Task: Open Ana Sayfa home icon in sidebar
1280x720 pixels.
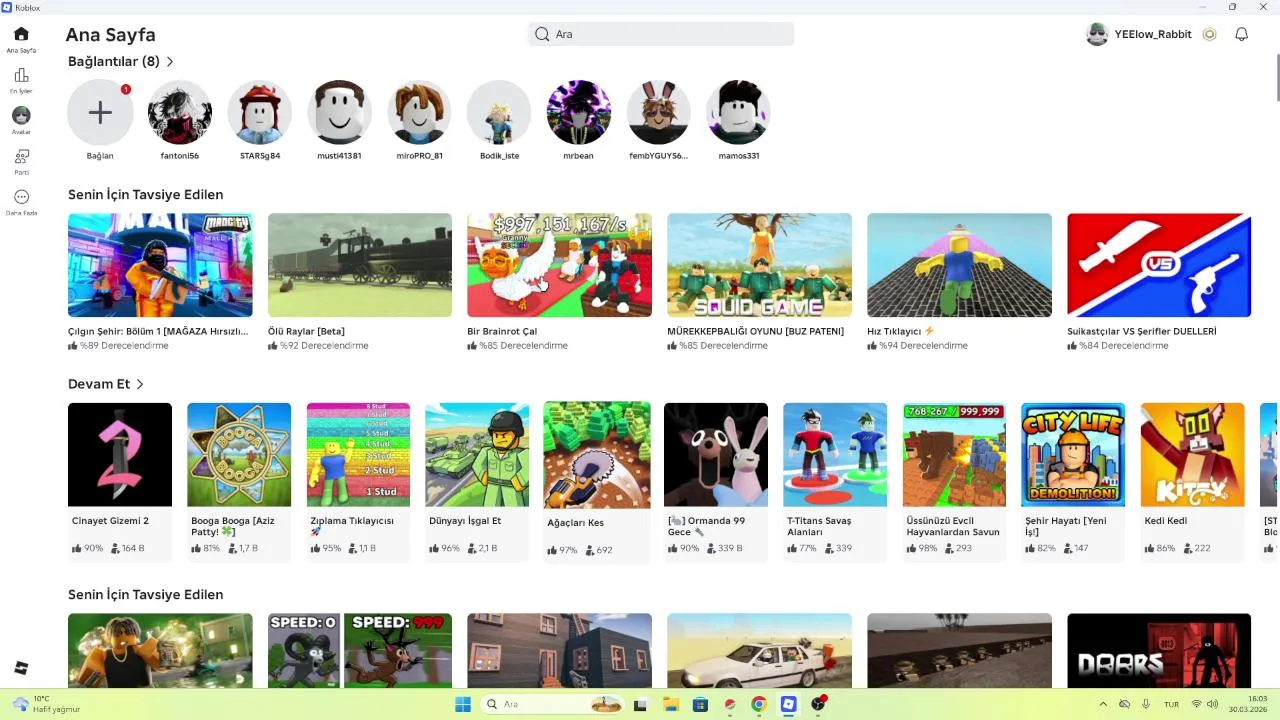Action: tap(21, 34)
